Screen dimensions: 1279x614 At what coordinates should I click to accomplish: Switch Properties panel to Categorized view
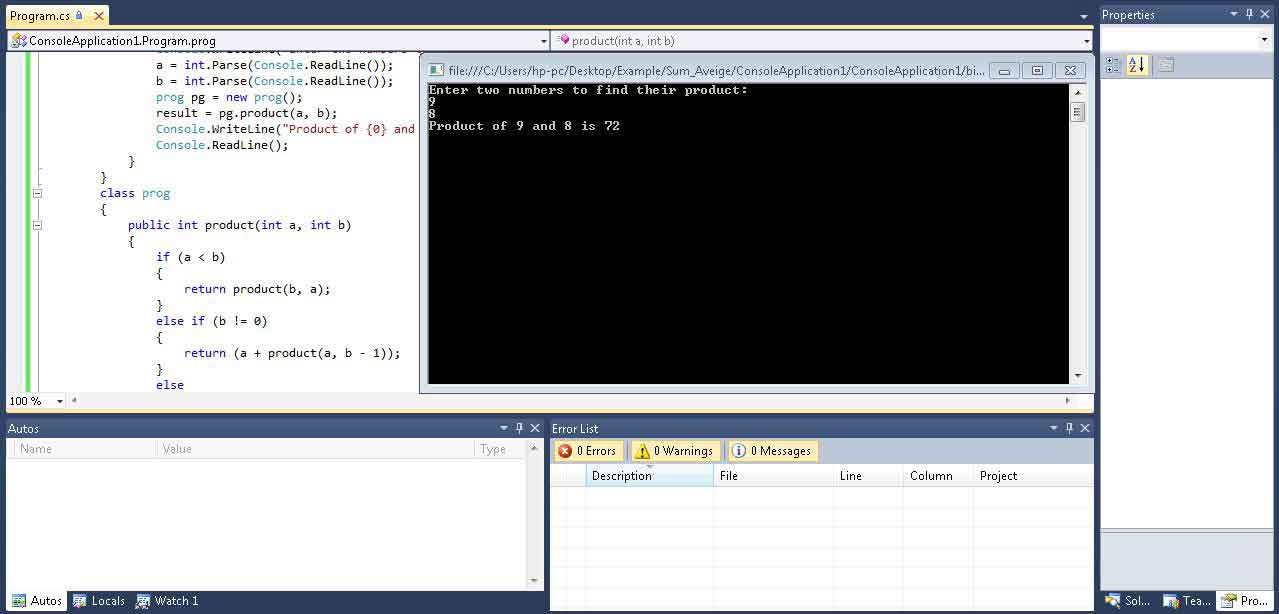(x=1112, y=65)
